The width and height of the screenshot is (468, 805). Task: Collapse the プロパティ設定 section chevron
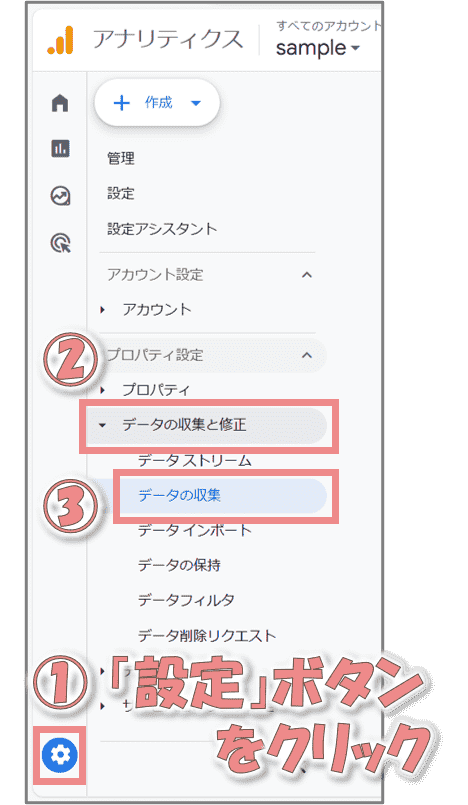306,355
